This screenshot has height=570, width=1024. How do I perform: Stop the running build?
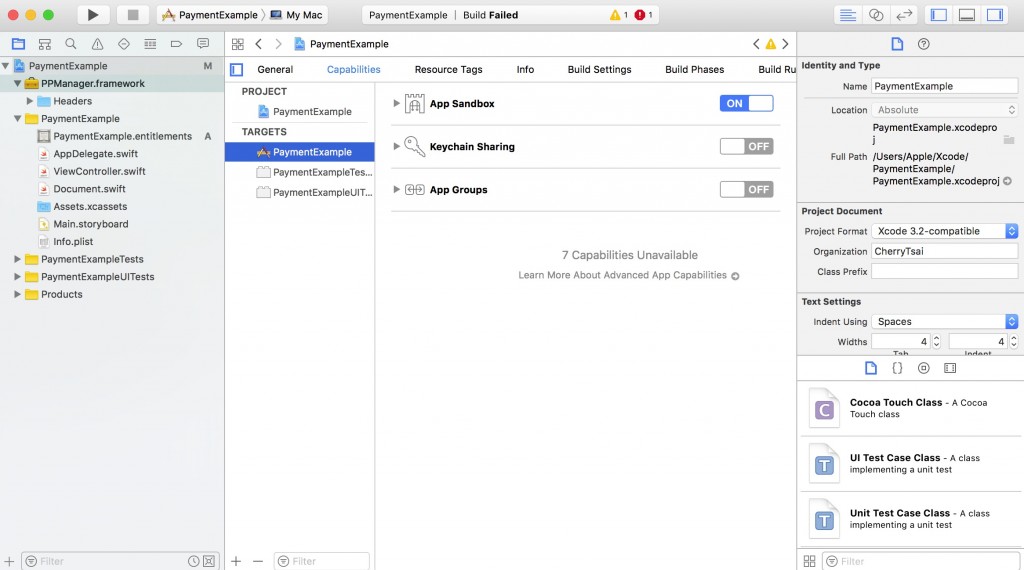(x=133, y=14)
